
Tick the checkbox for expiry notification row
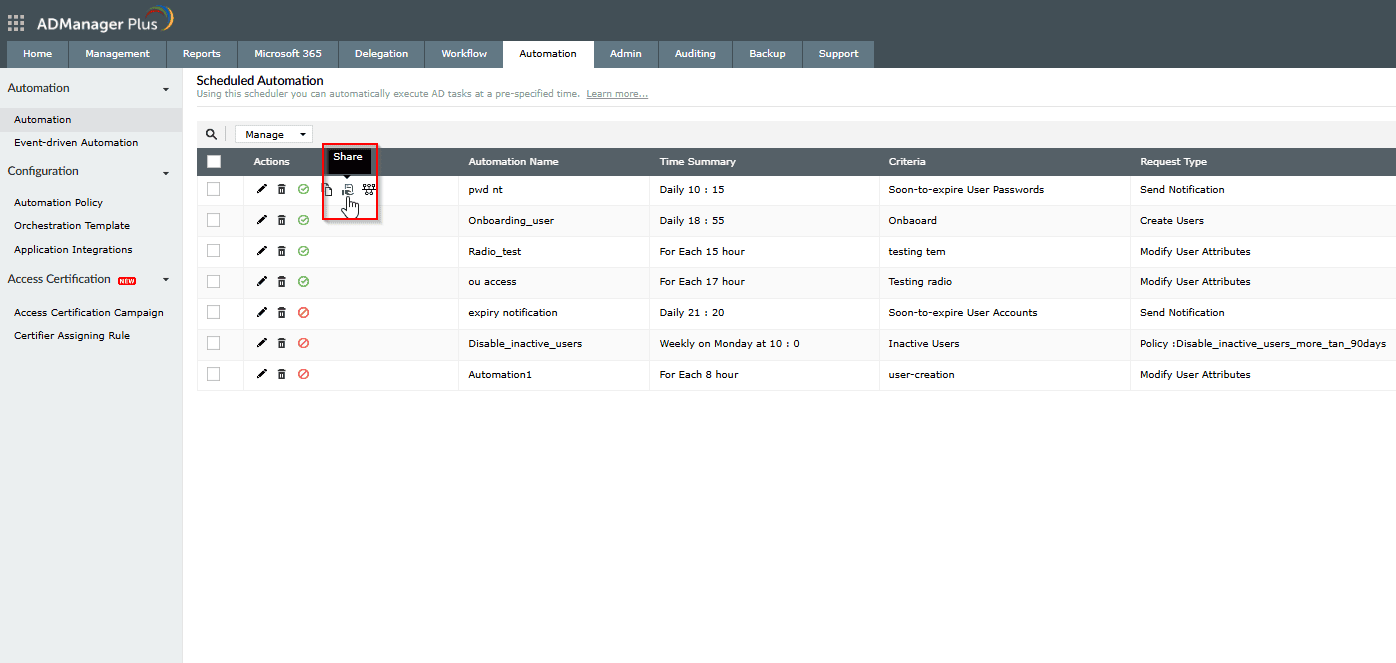pyautogui.click(x=214, y=313)
